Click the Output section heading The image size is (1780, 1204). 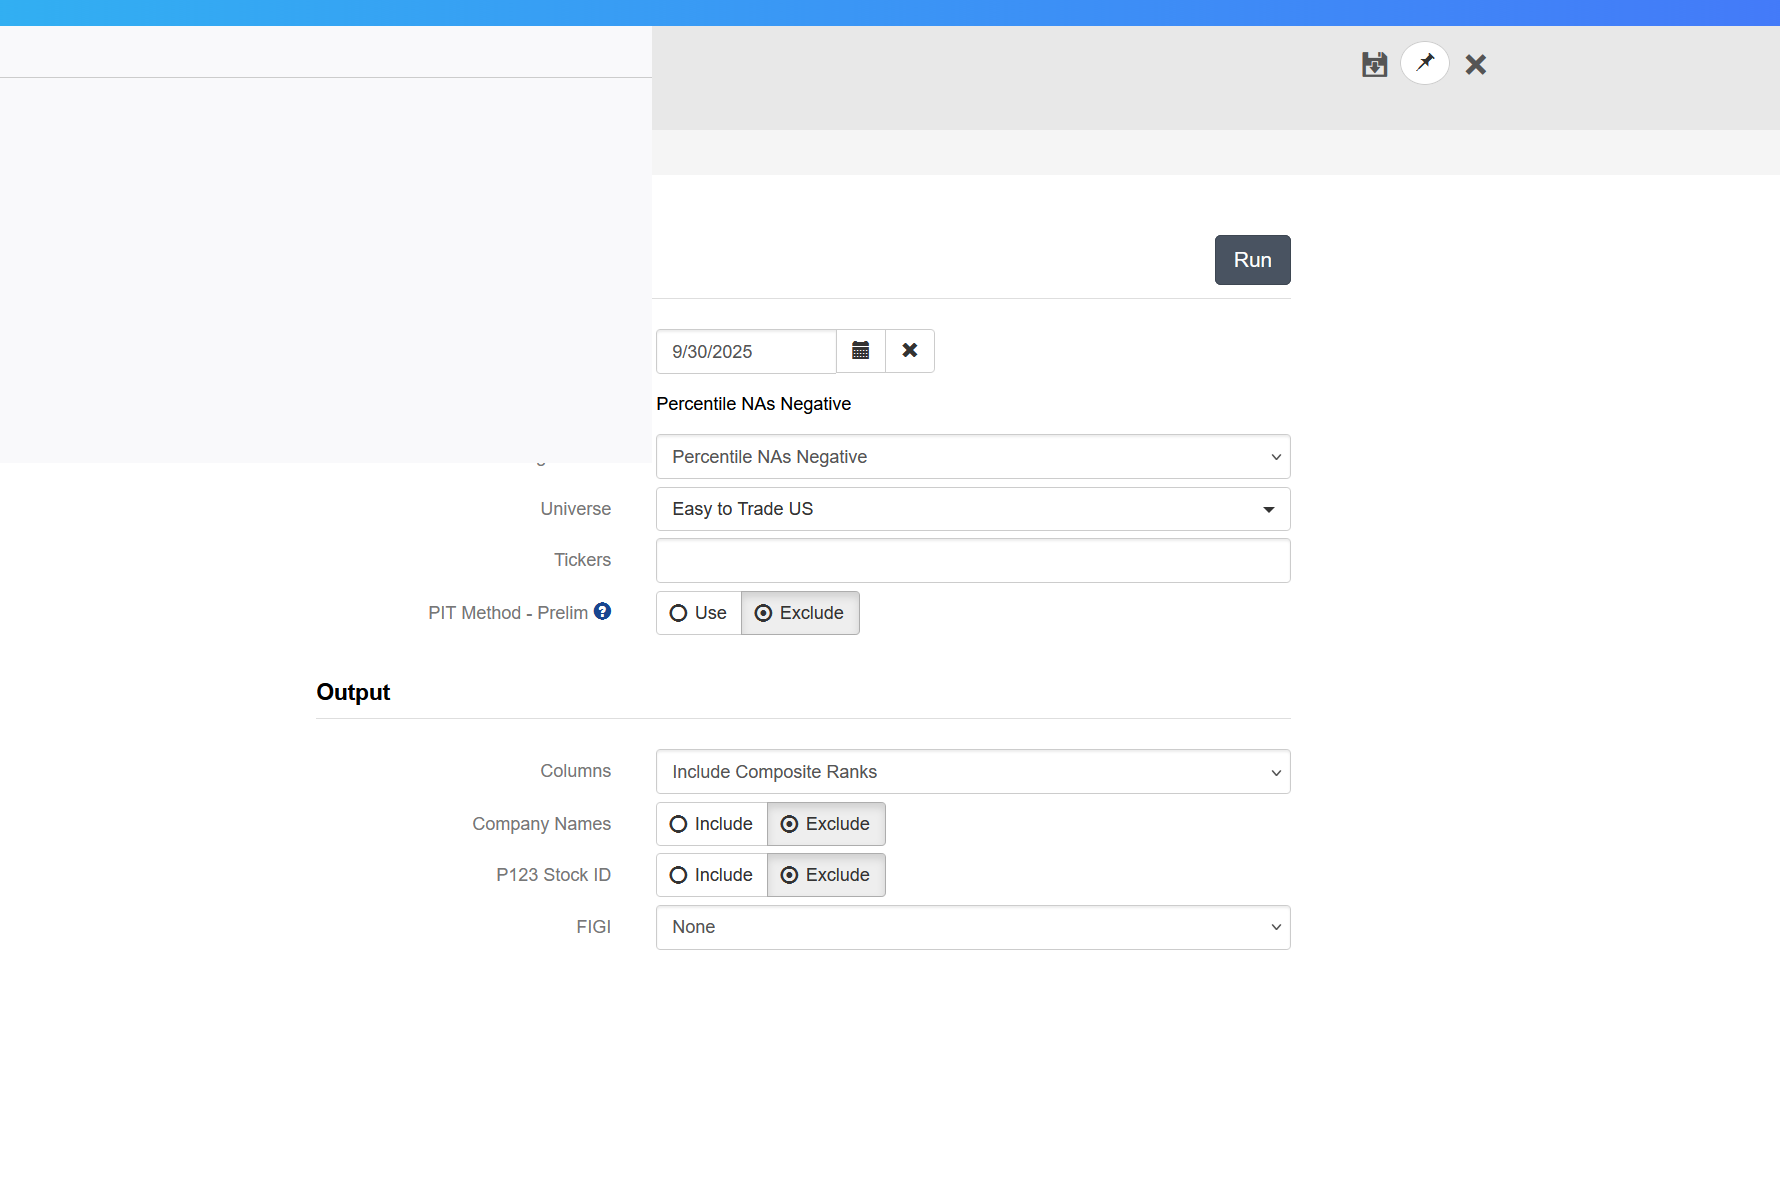(353, 692)
